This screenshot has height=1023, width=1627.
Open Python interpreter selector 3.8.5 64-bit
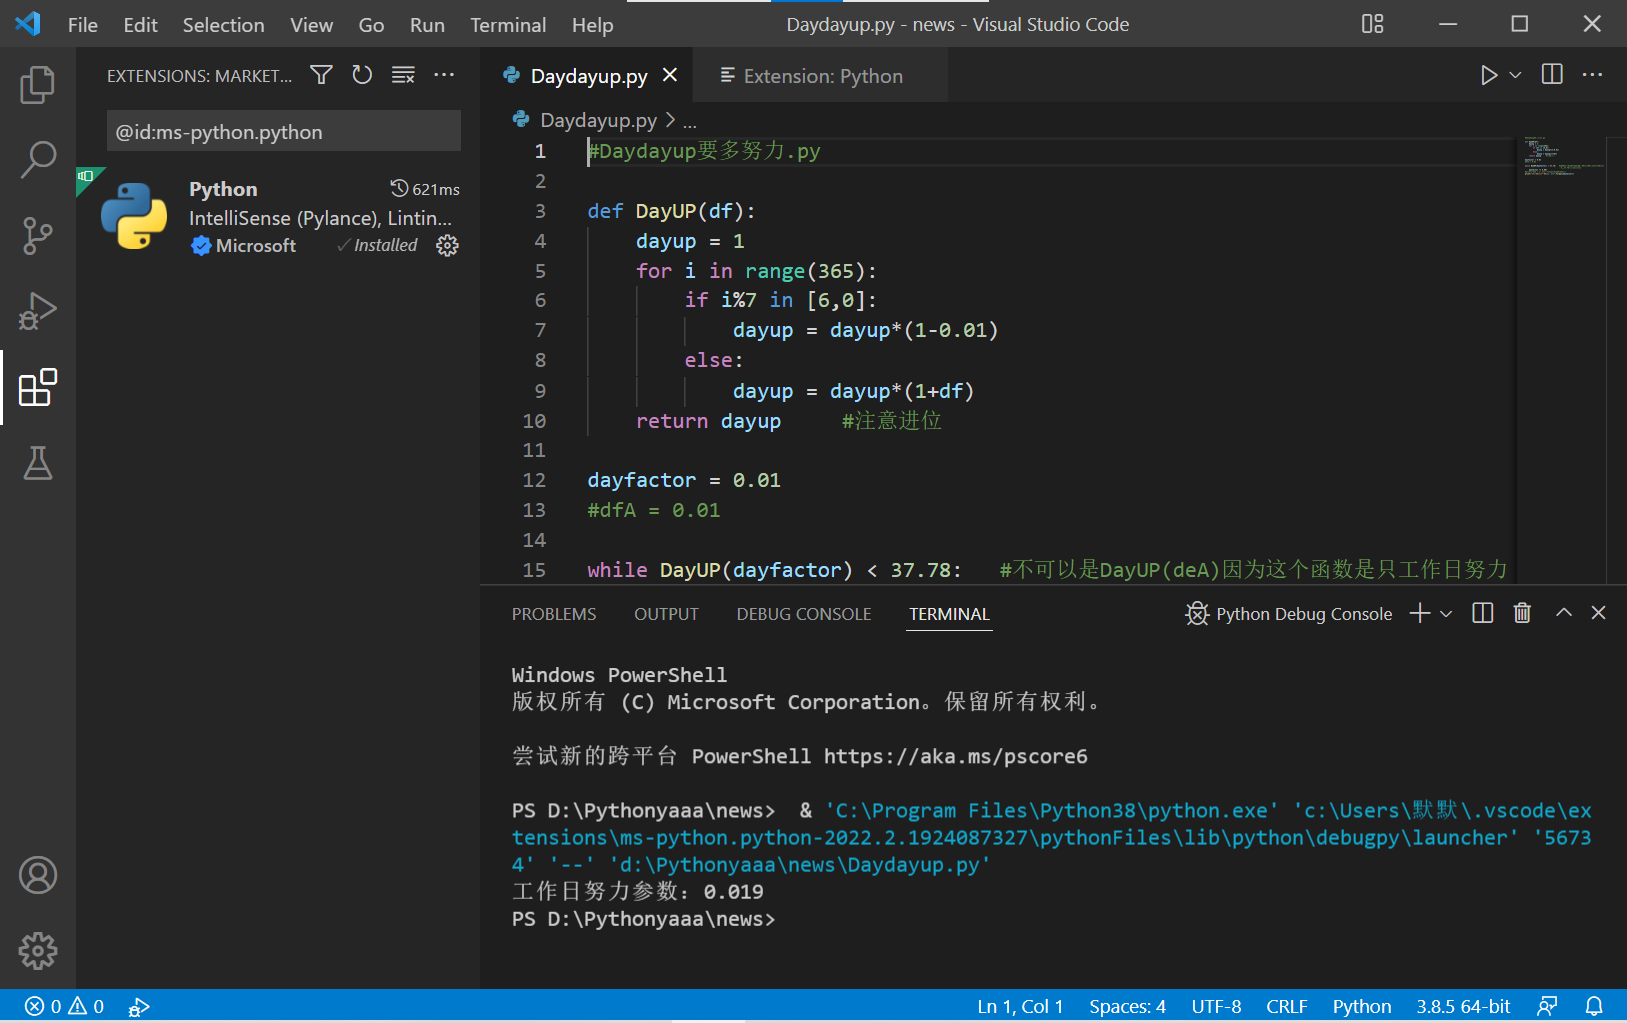[1463, 1006]
